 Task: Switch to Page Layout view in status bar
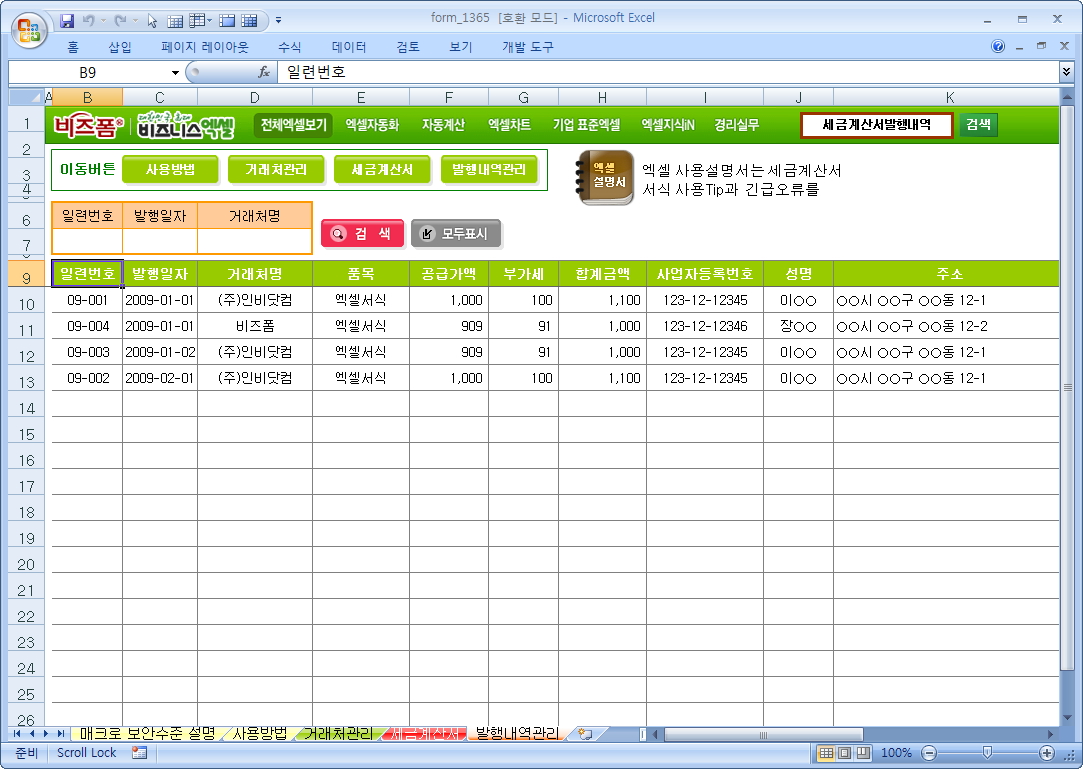[844, 753]
